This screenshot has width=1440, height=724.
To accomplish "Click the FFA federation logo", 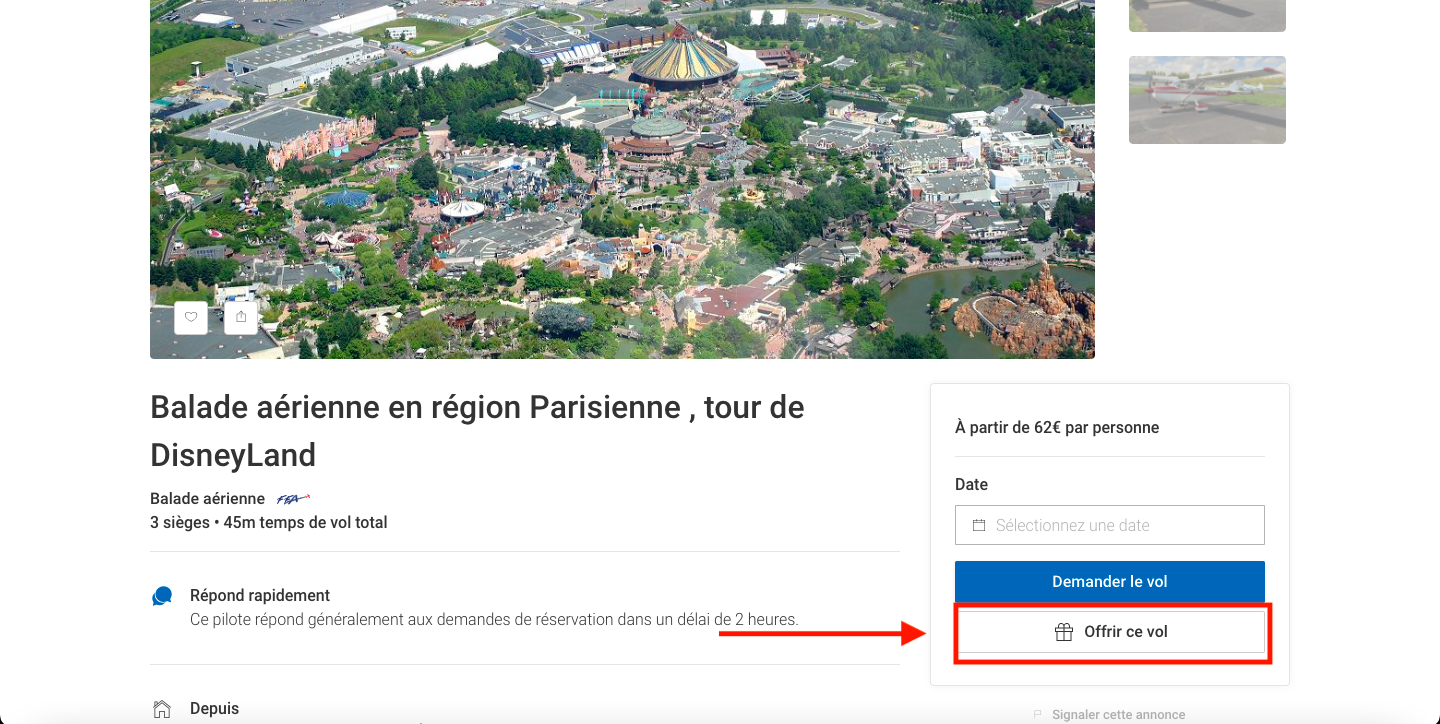I will [x=293, y=498].
